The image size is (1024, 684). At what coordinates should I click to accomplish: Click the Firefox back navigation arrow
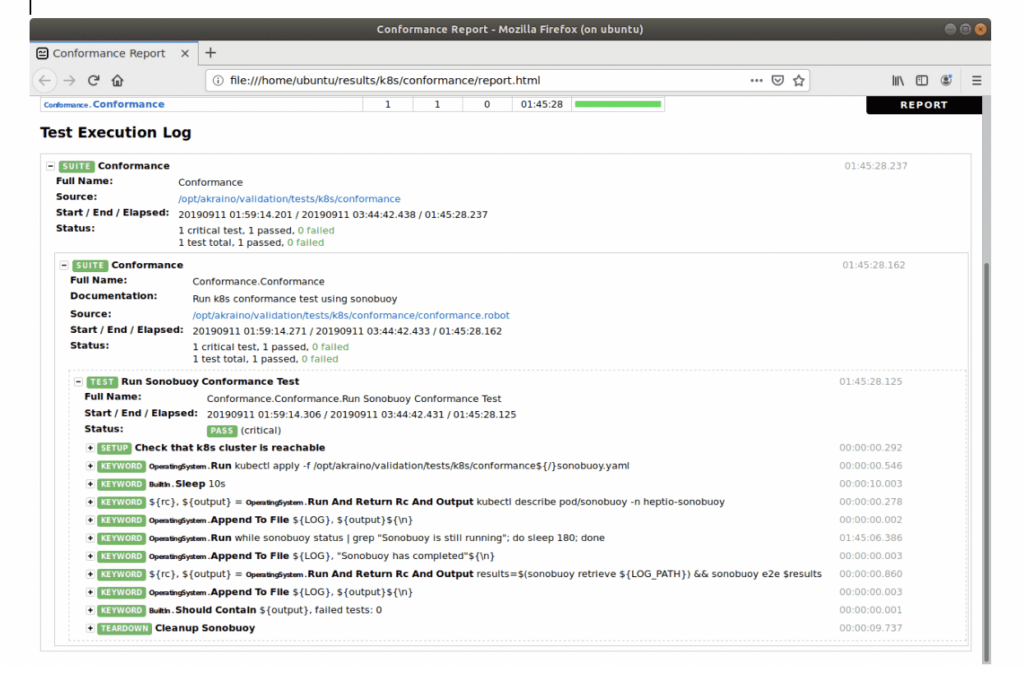click(45, 80)
